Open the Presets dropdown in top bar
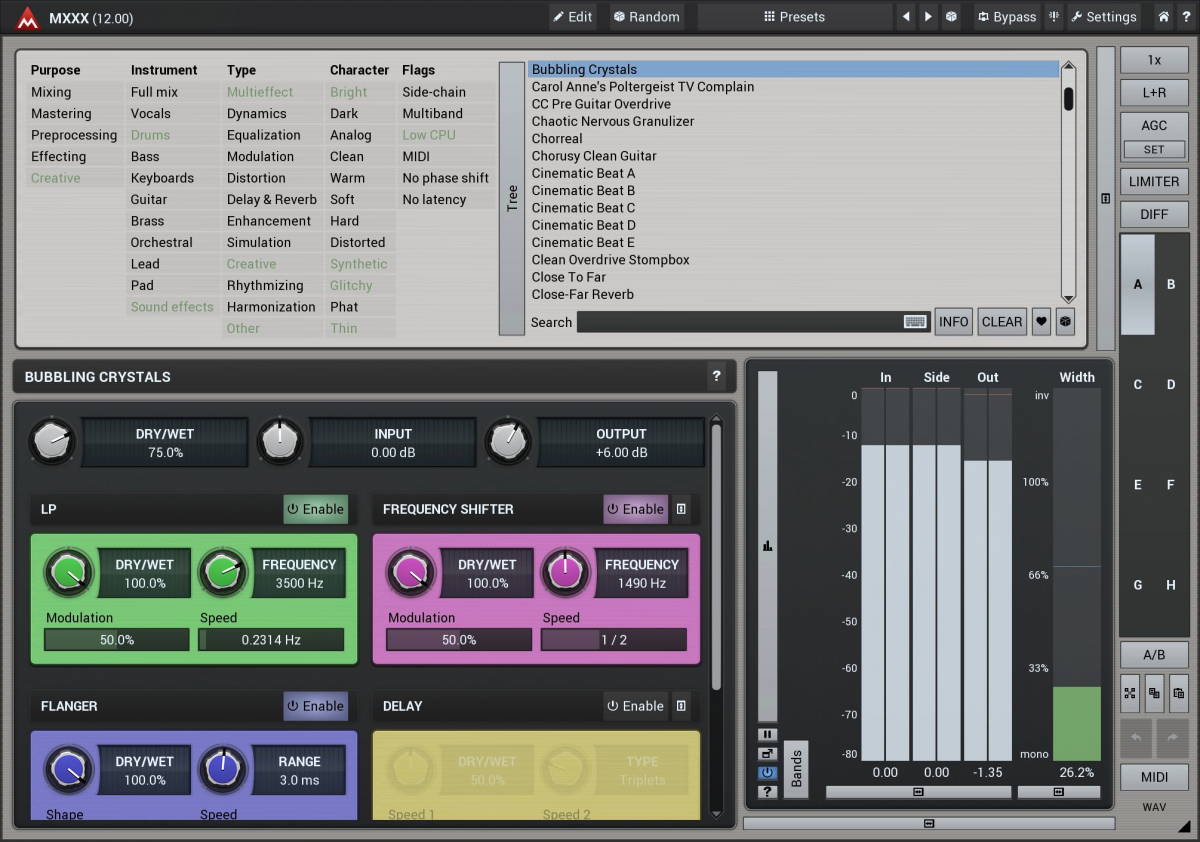The image size is (1200, 842). [794, 17]
